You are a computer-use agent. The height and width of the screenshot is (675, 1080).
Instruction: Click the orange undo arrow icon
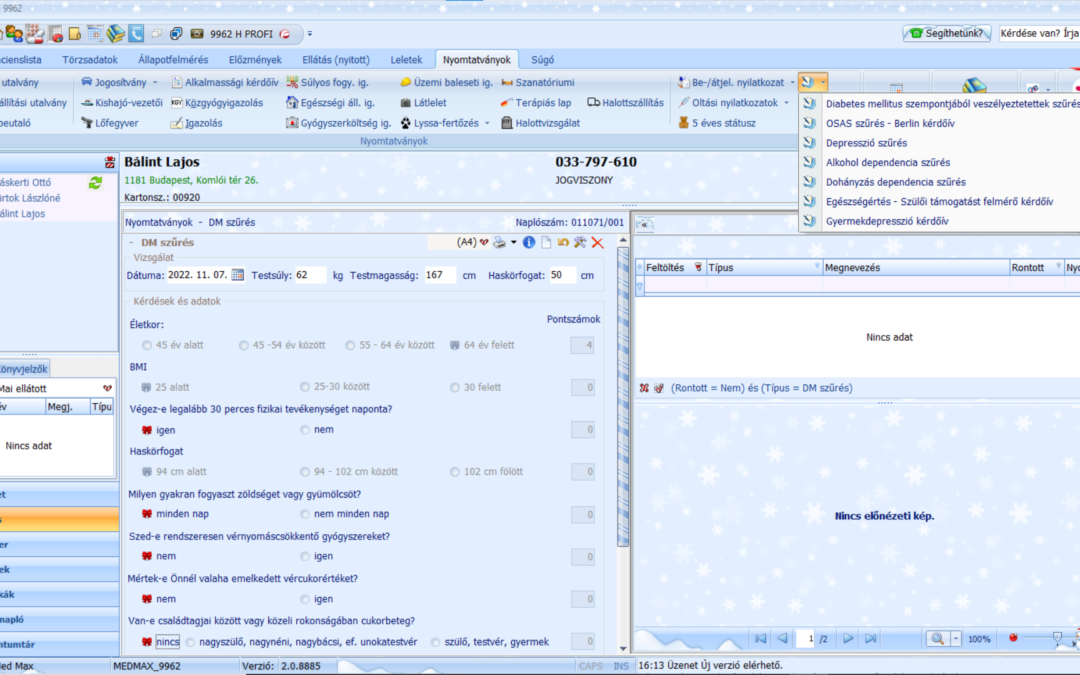pyautogui.click(x=564, y=242)
